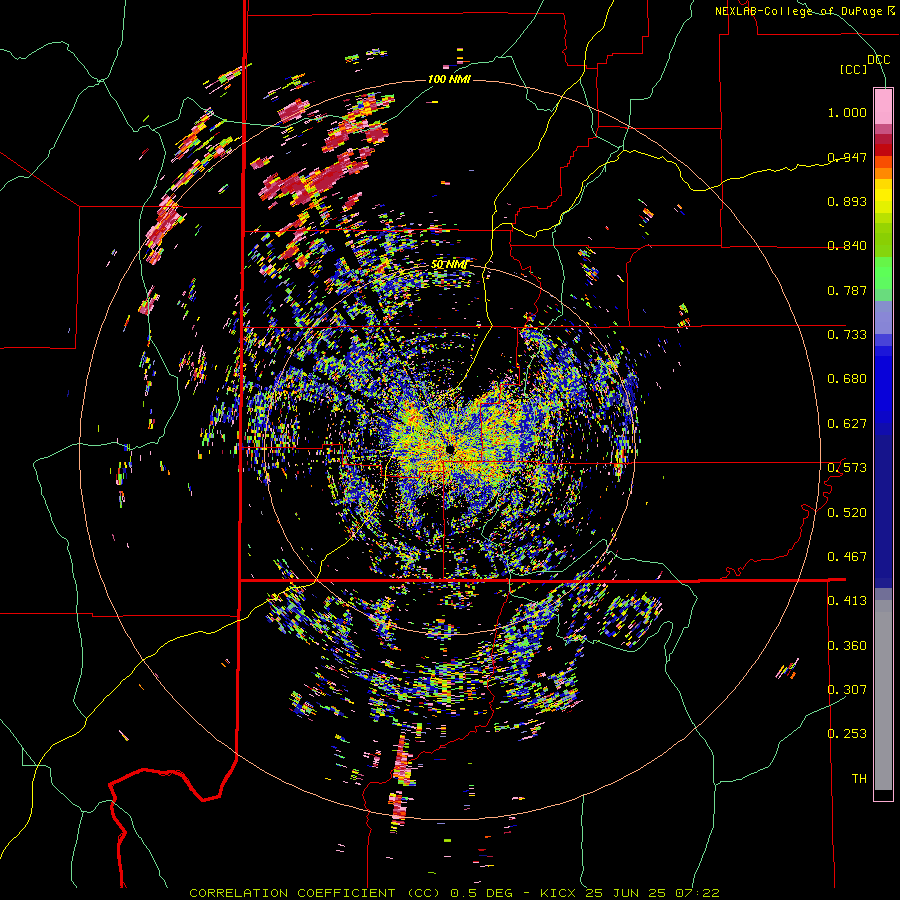
Task: Click the 0.733 scale value
Action: click(847, 335)
